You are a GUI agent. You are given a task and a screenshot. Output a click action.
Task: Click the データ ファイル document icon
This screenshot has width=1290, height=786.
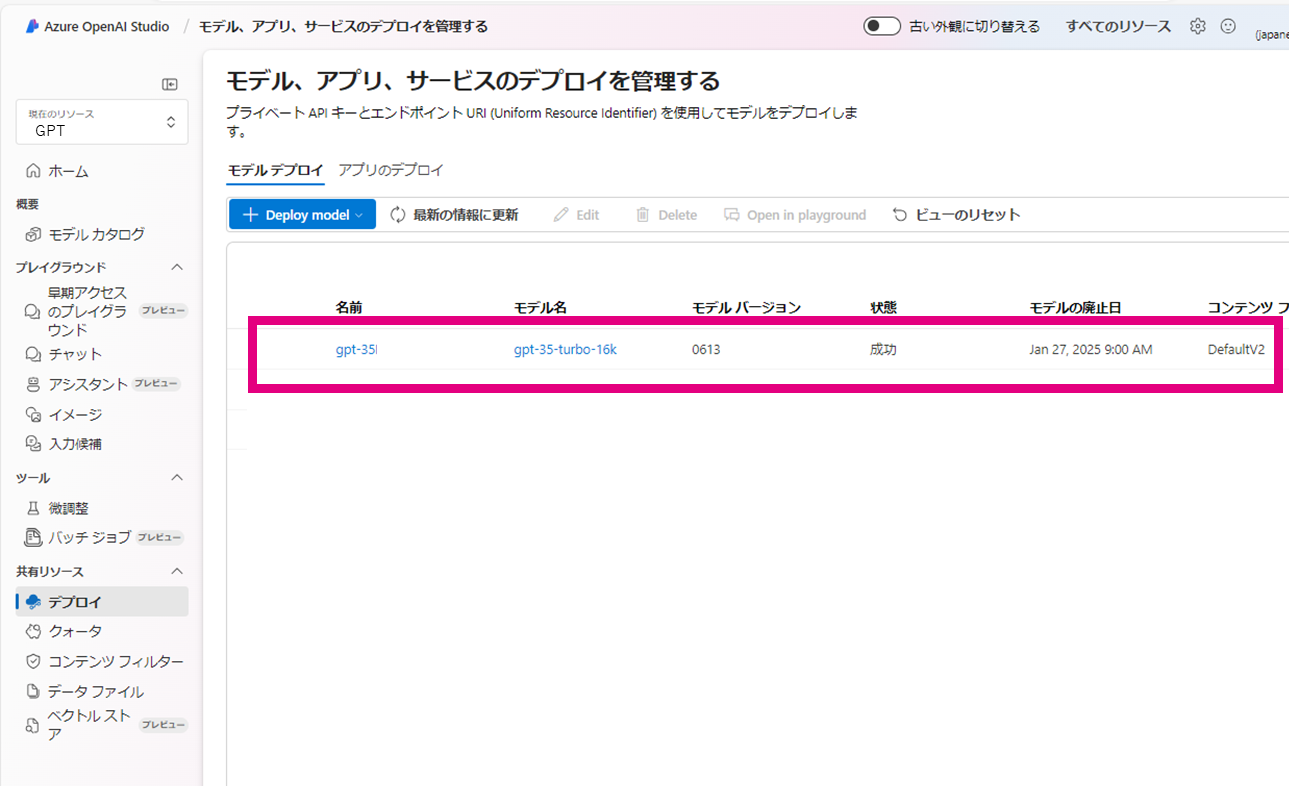[33, 691]
